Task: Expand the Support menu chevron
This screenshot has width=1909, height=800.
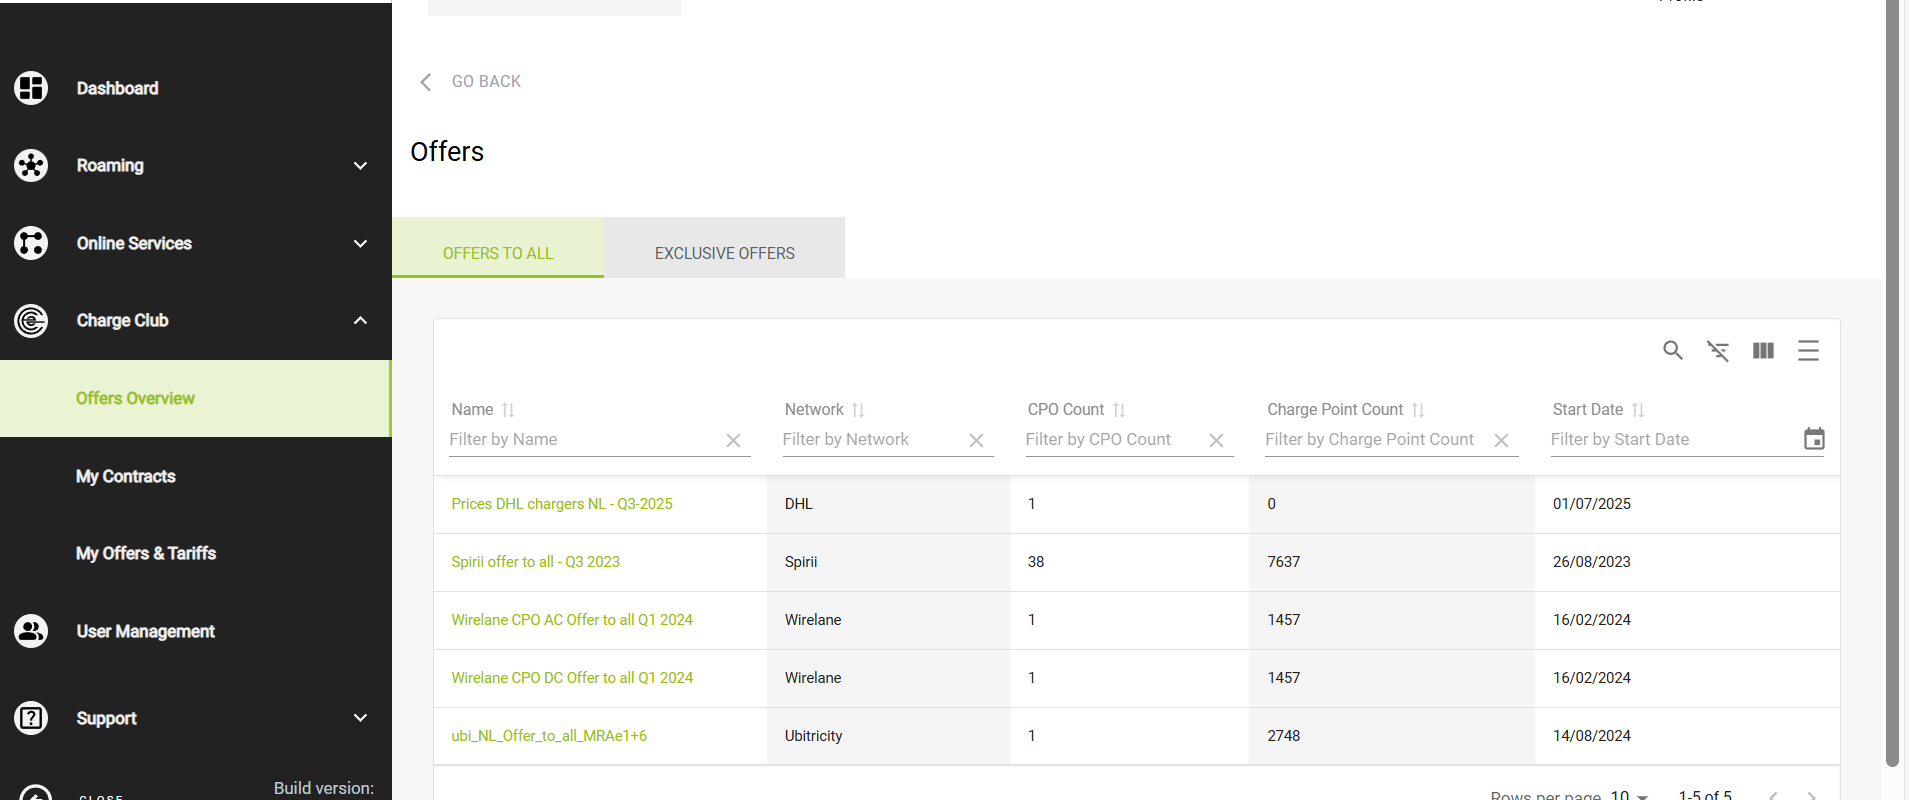Action: (x=360, y=718)
